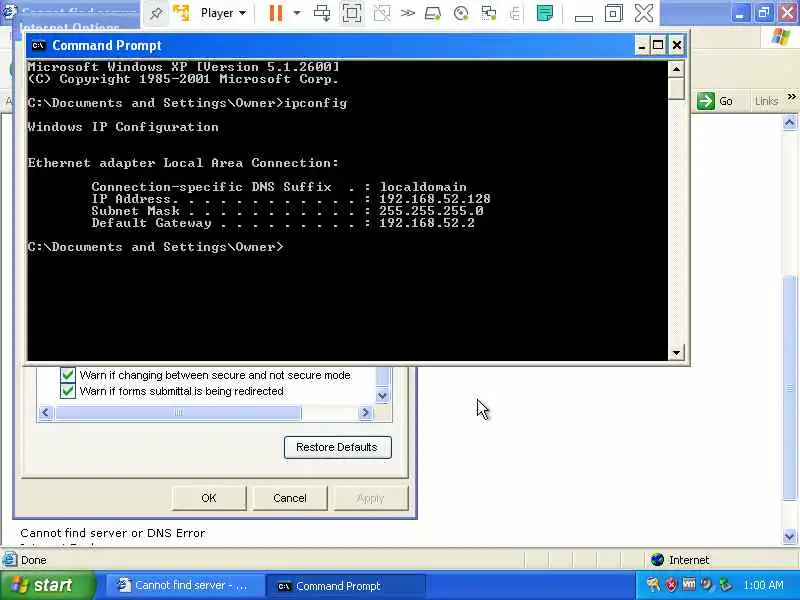
Task: Click the Internet zone globe icon in status bar
Action: pyautogui.click(x=657, y=560)
